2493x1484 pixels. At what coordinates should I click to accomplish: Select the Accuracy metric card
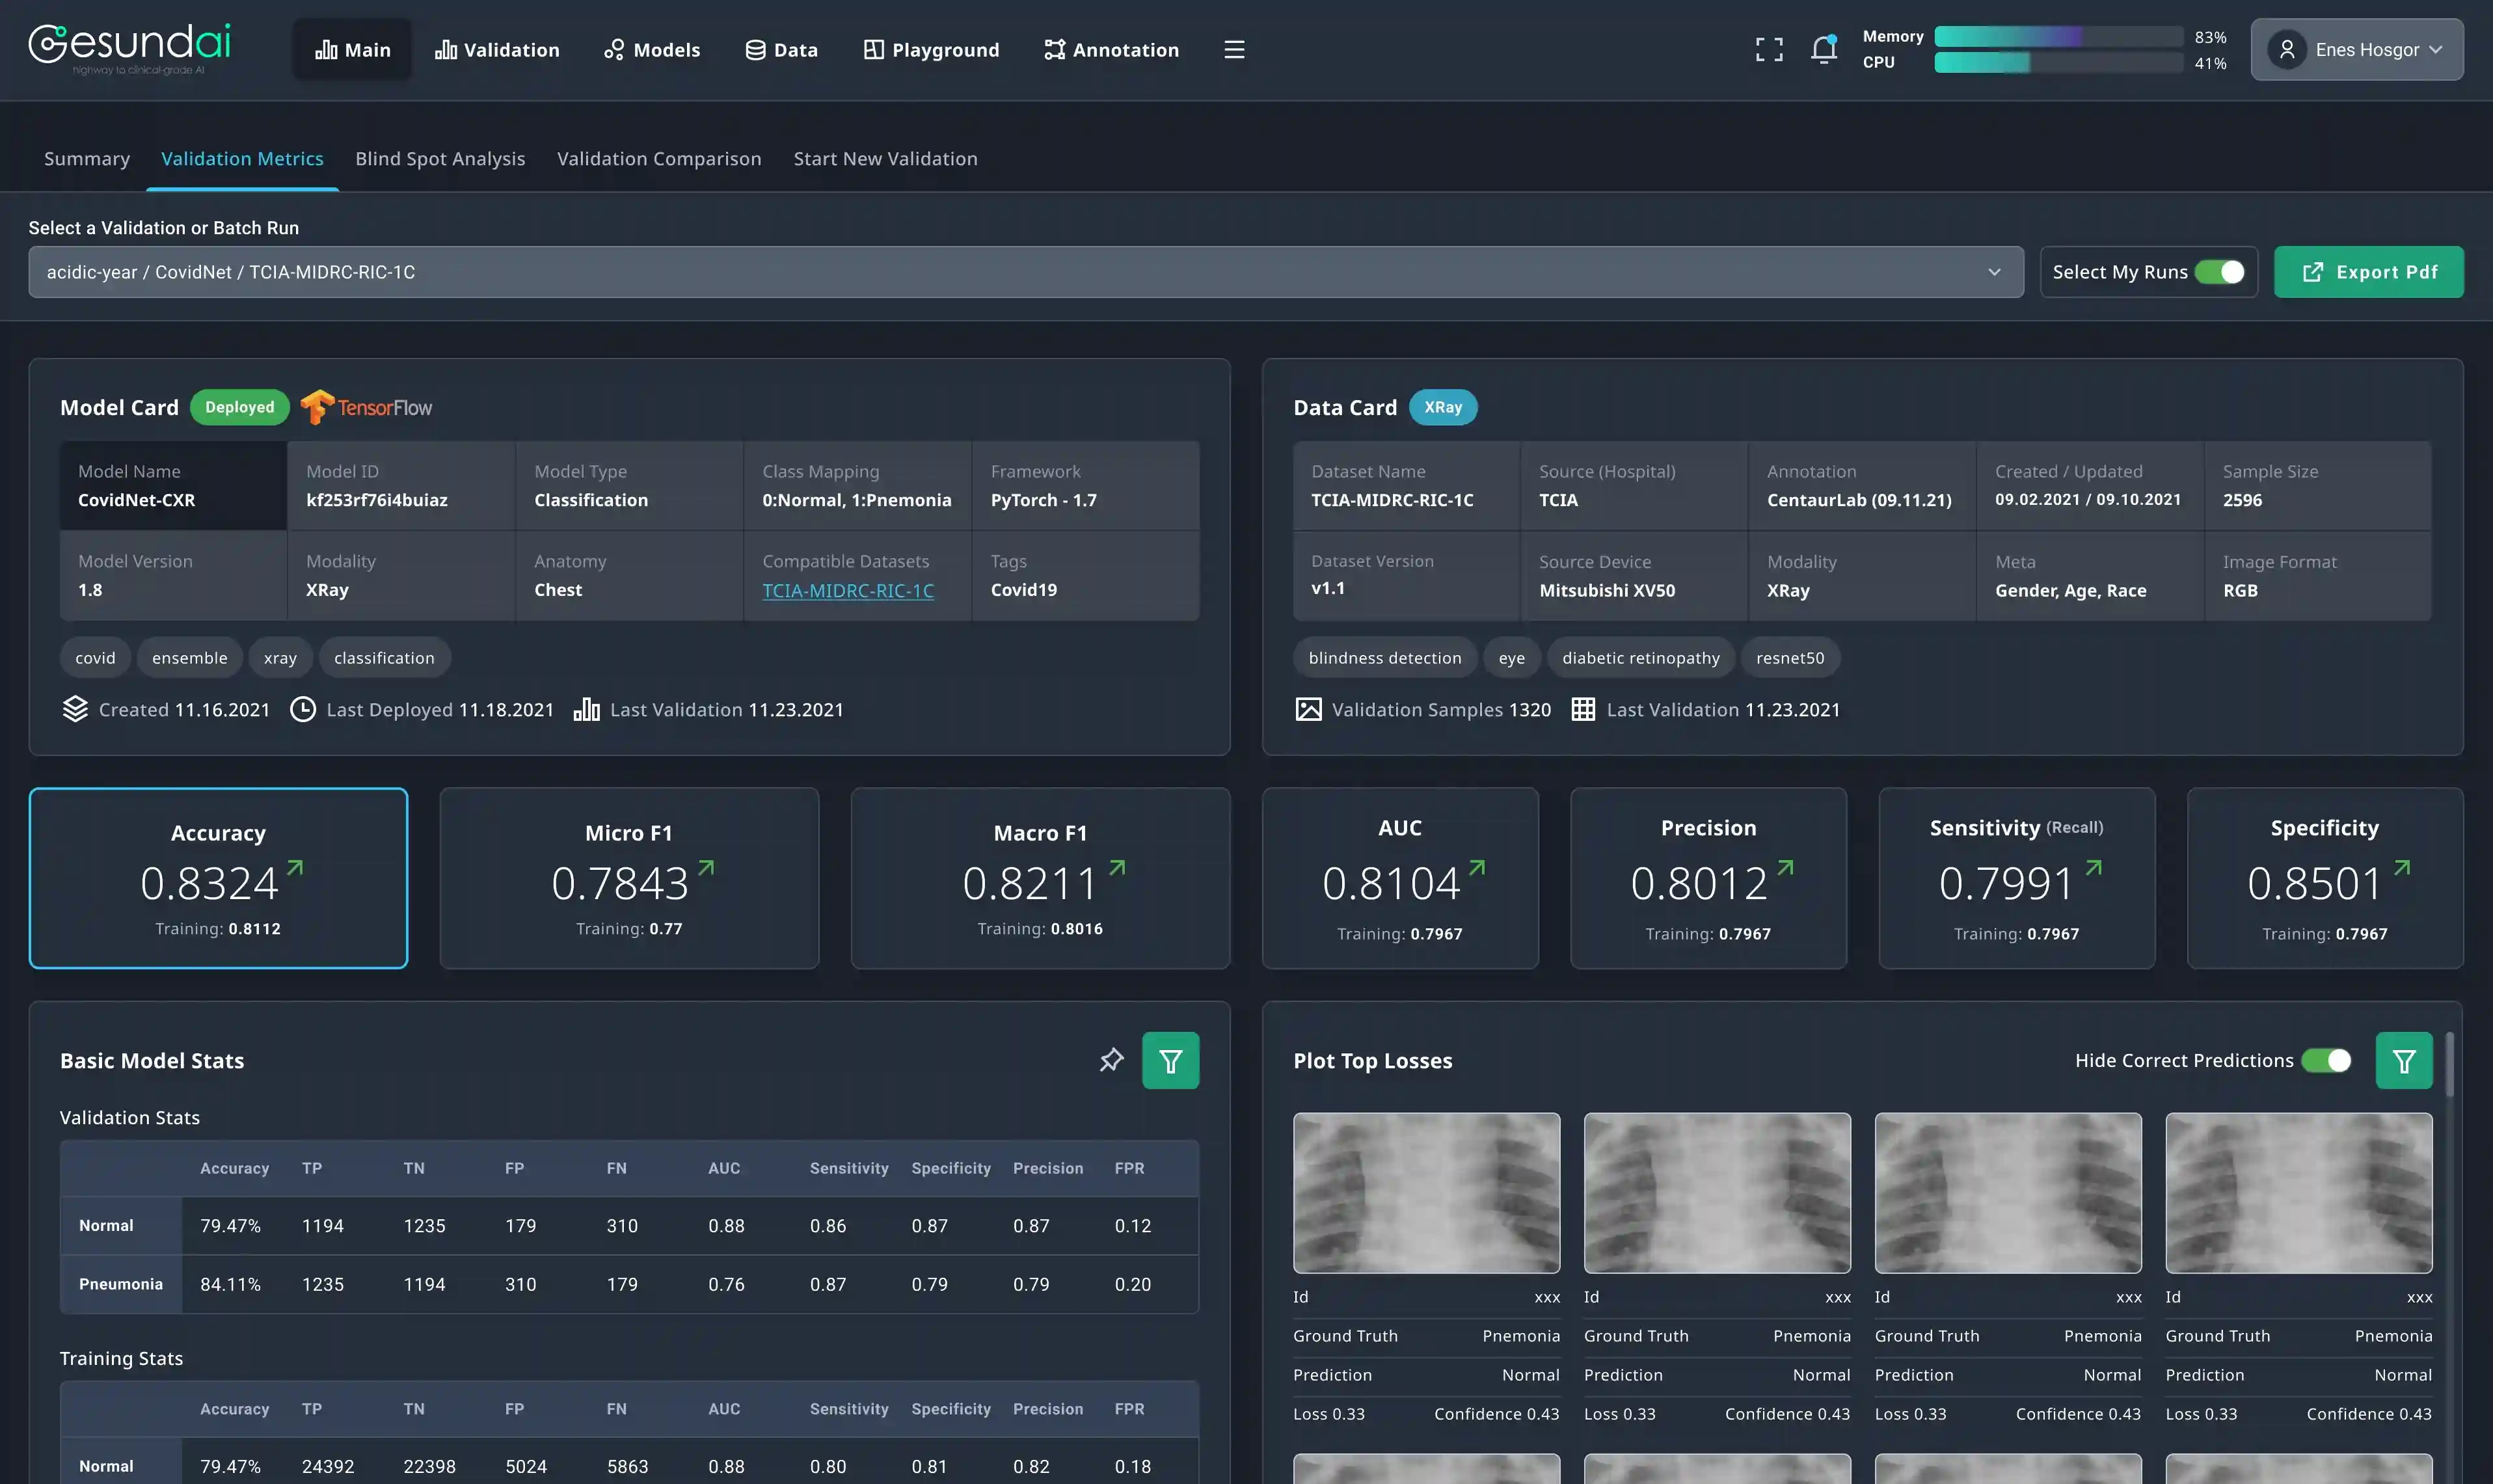tap(218, 878)
